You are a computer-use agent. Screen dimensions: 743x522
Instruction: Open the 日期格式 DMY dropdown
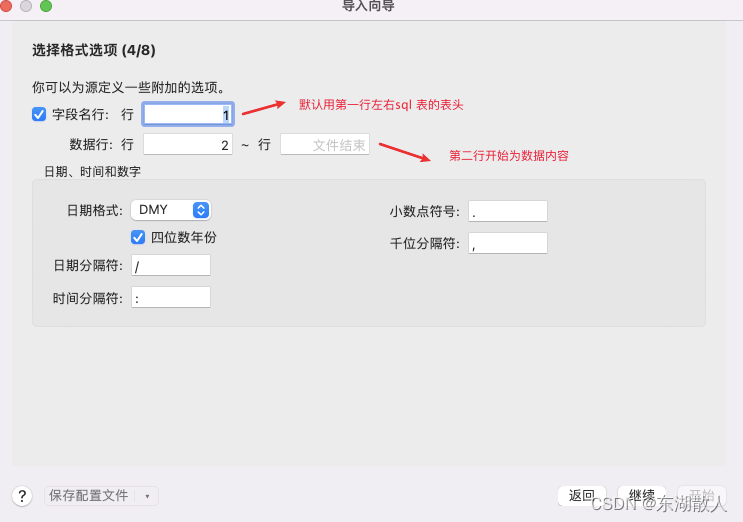tap(171, 210)
